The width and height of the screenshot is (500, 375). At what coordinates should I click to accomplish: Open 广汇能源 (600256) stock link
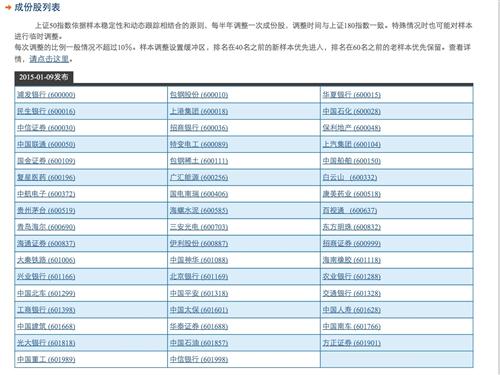[199, 177]
